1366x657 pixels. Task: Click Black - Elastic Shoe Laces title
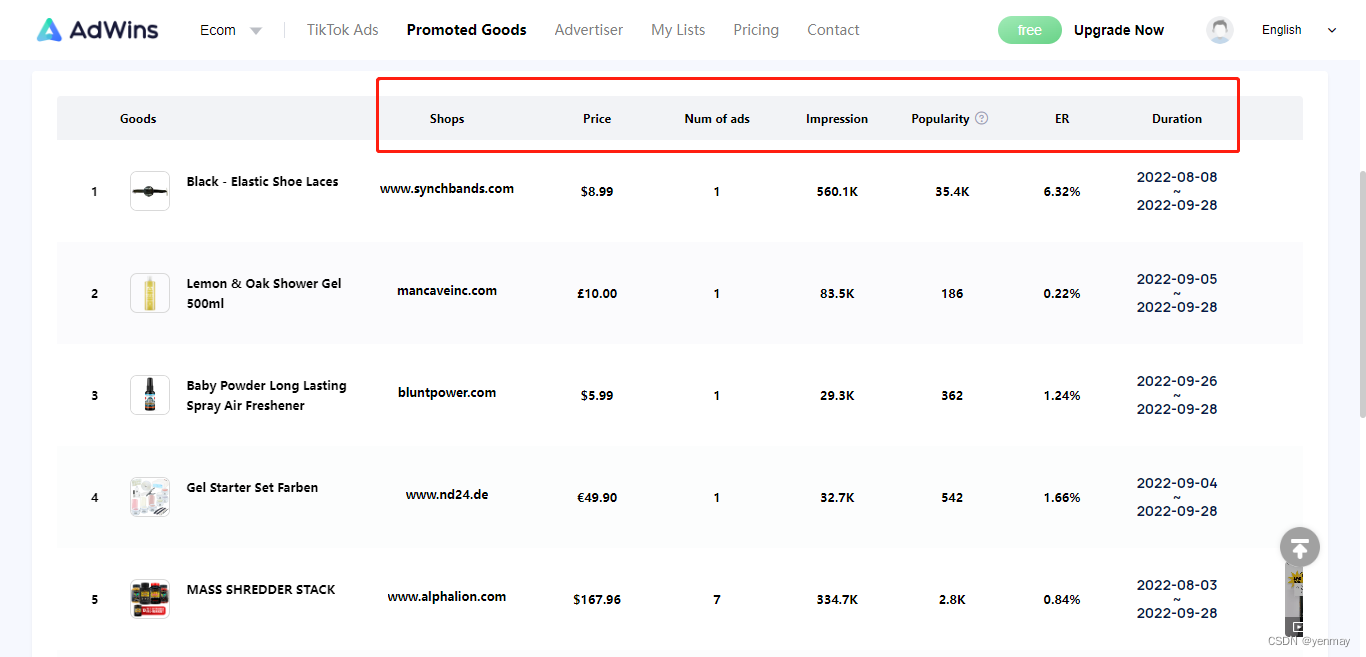(x=262, y=182)
